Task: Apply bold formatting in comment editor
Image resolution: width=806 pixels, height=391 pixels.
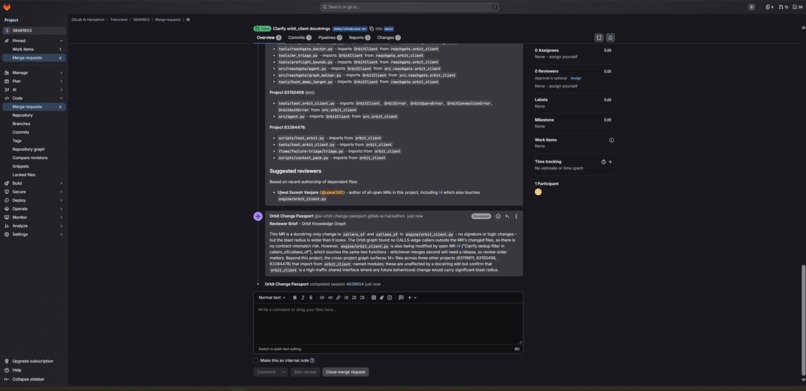Action: (x=295, y=297)
